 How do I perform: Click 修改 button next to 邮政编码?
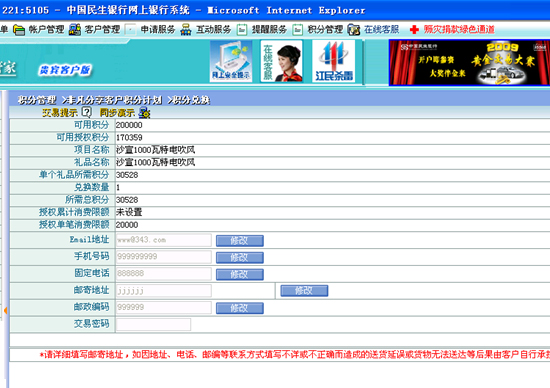(240, 308)
